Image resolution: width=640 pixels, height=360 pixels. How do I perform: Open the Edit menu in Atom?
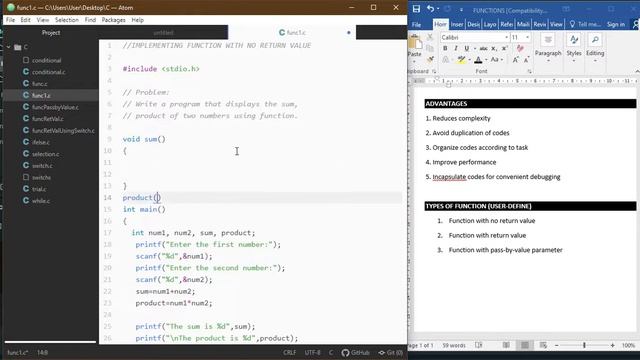[x=25, y=20]
